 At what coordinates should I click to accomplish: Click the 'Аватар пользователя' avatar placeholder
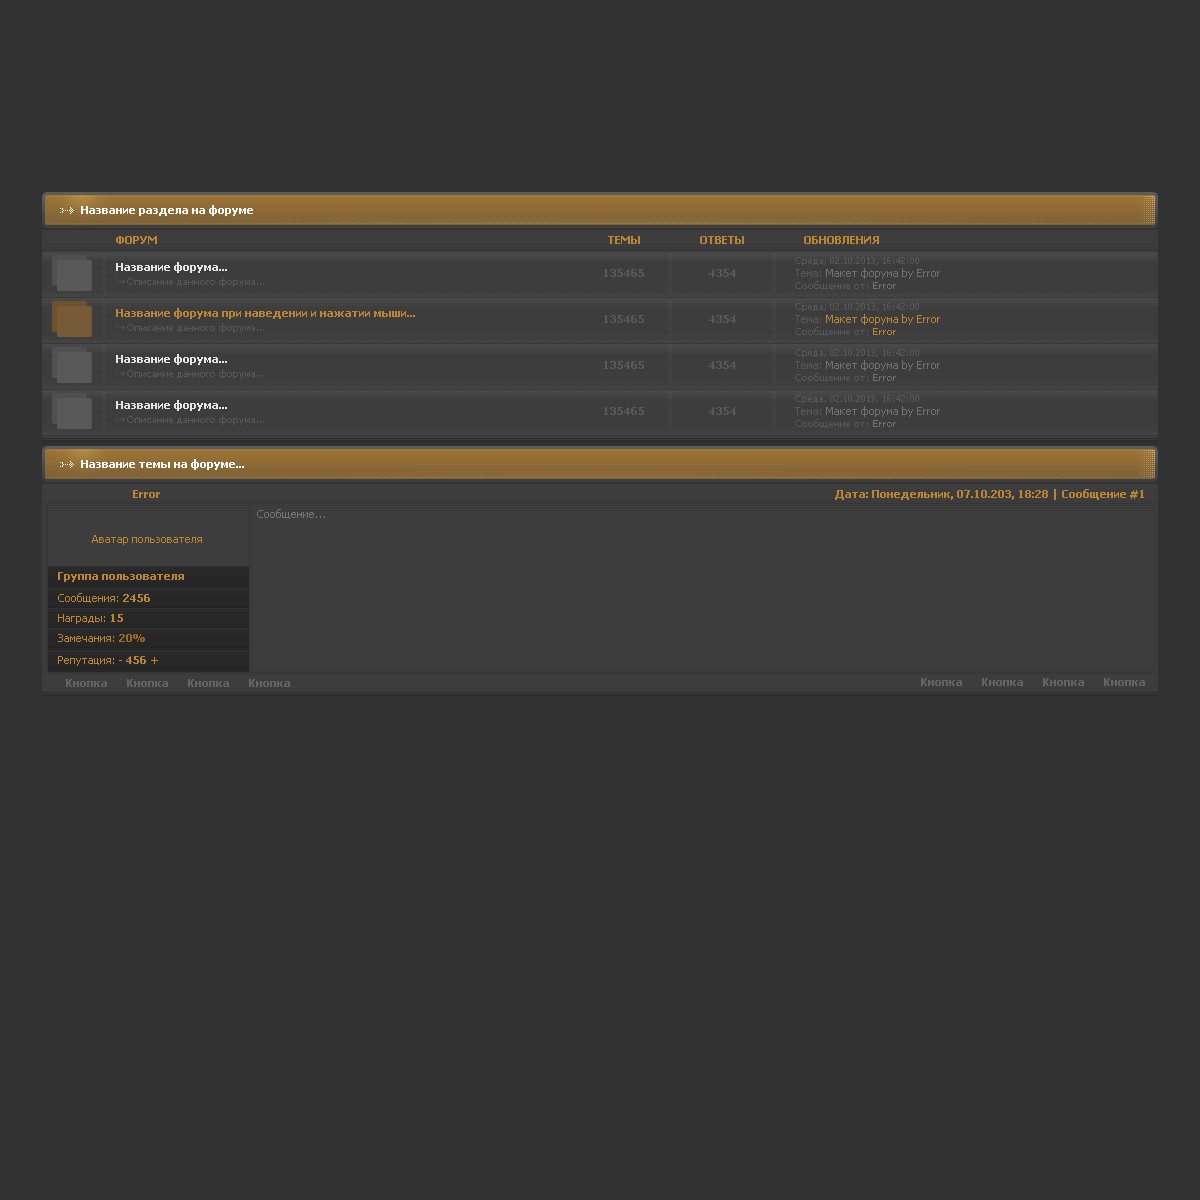click(x=147, y=539)
